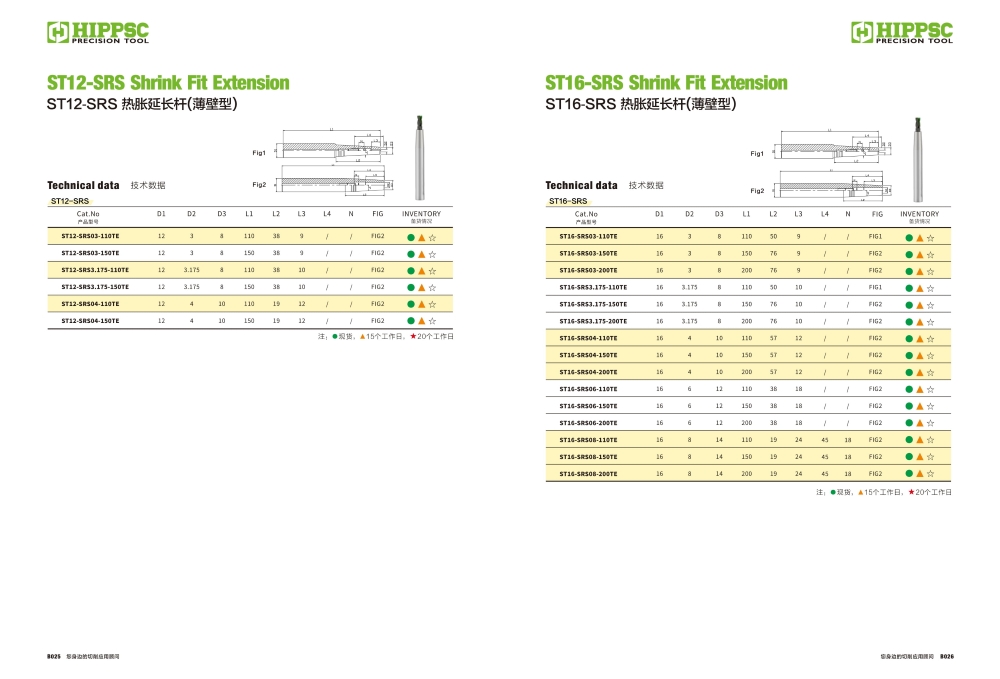The height and width of the screenshot is (679, 1000).
Task: Click catalog number ST16-SRS04-200TE
Action: (x=588, y=372)
